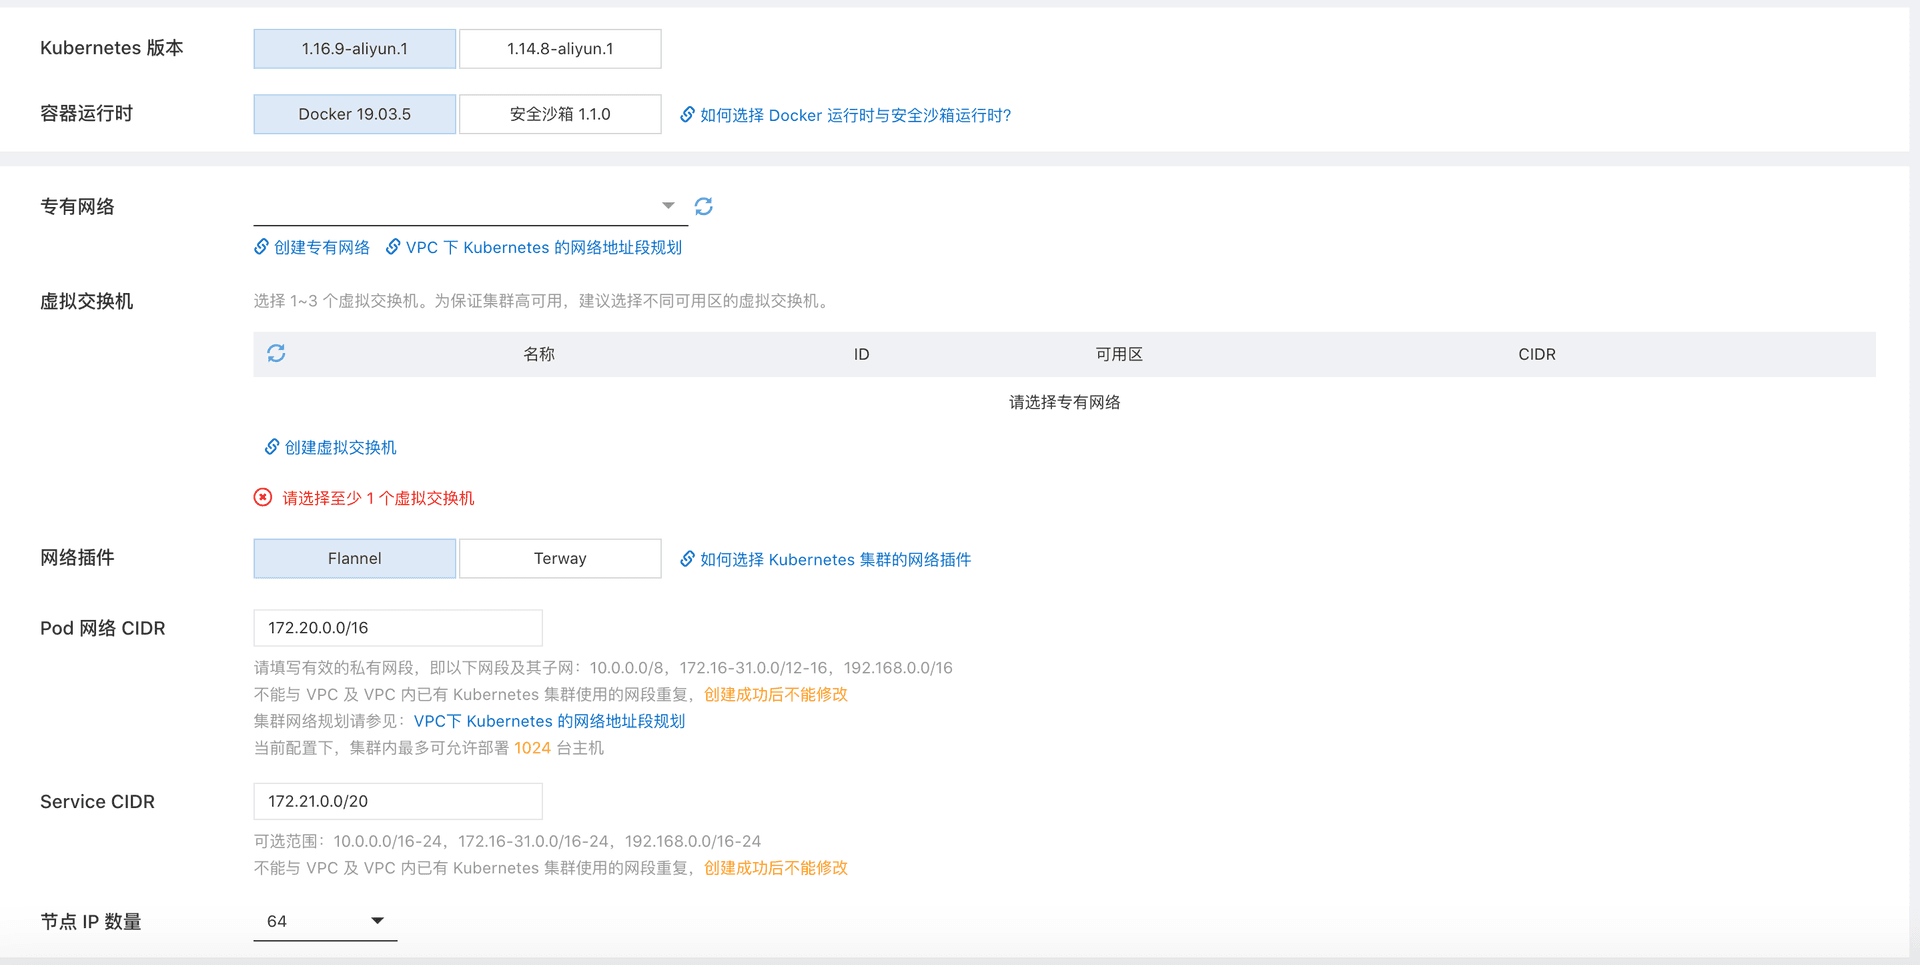Click the Kubernetes 版本 label
Image resolution: width=1920 pixels, height=965 pixels.
coord(112,48)
